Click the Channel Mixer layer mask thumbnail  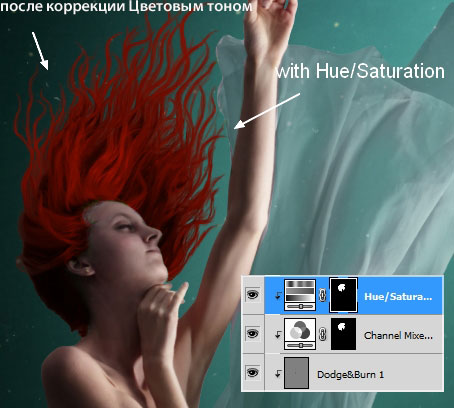pos(343,334)
